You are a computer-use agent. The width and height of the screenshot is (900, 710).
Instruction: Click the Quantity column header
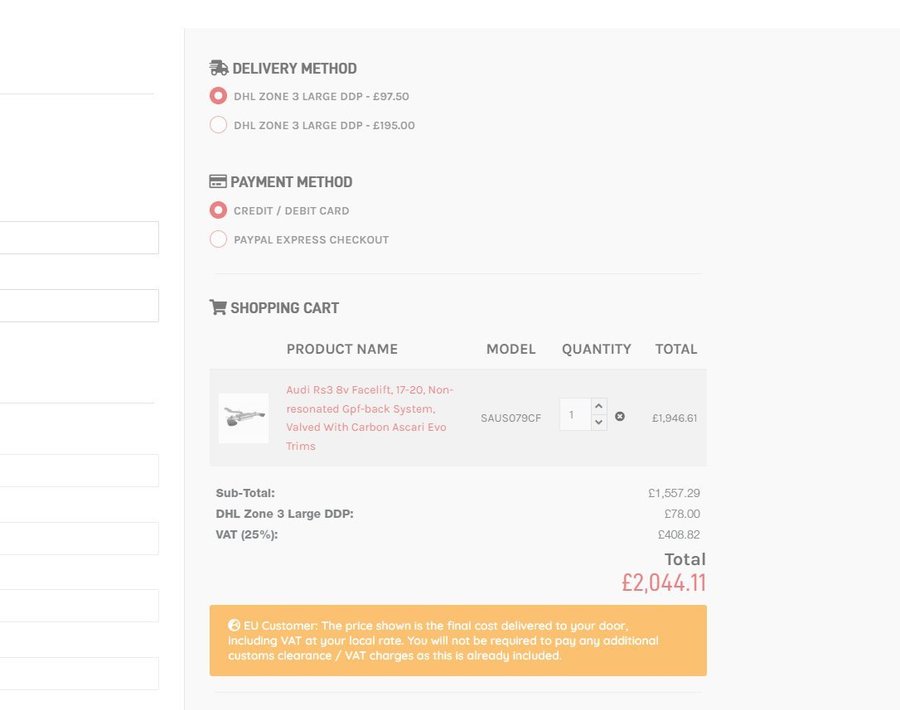(596, 349)
